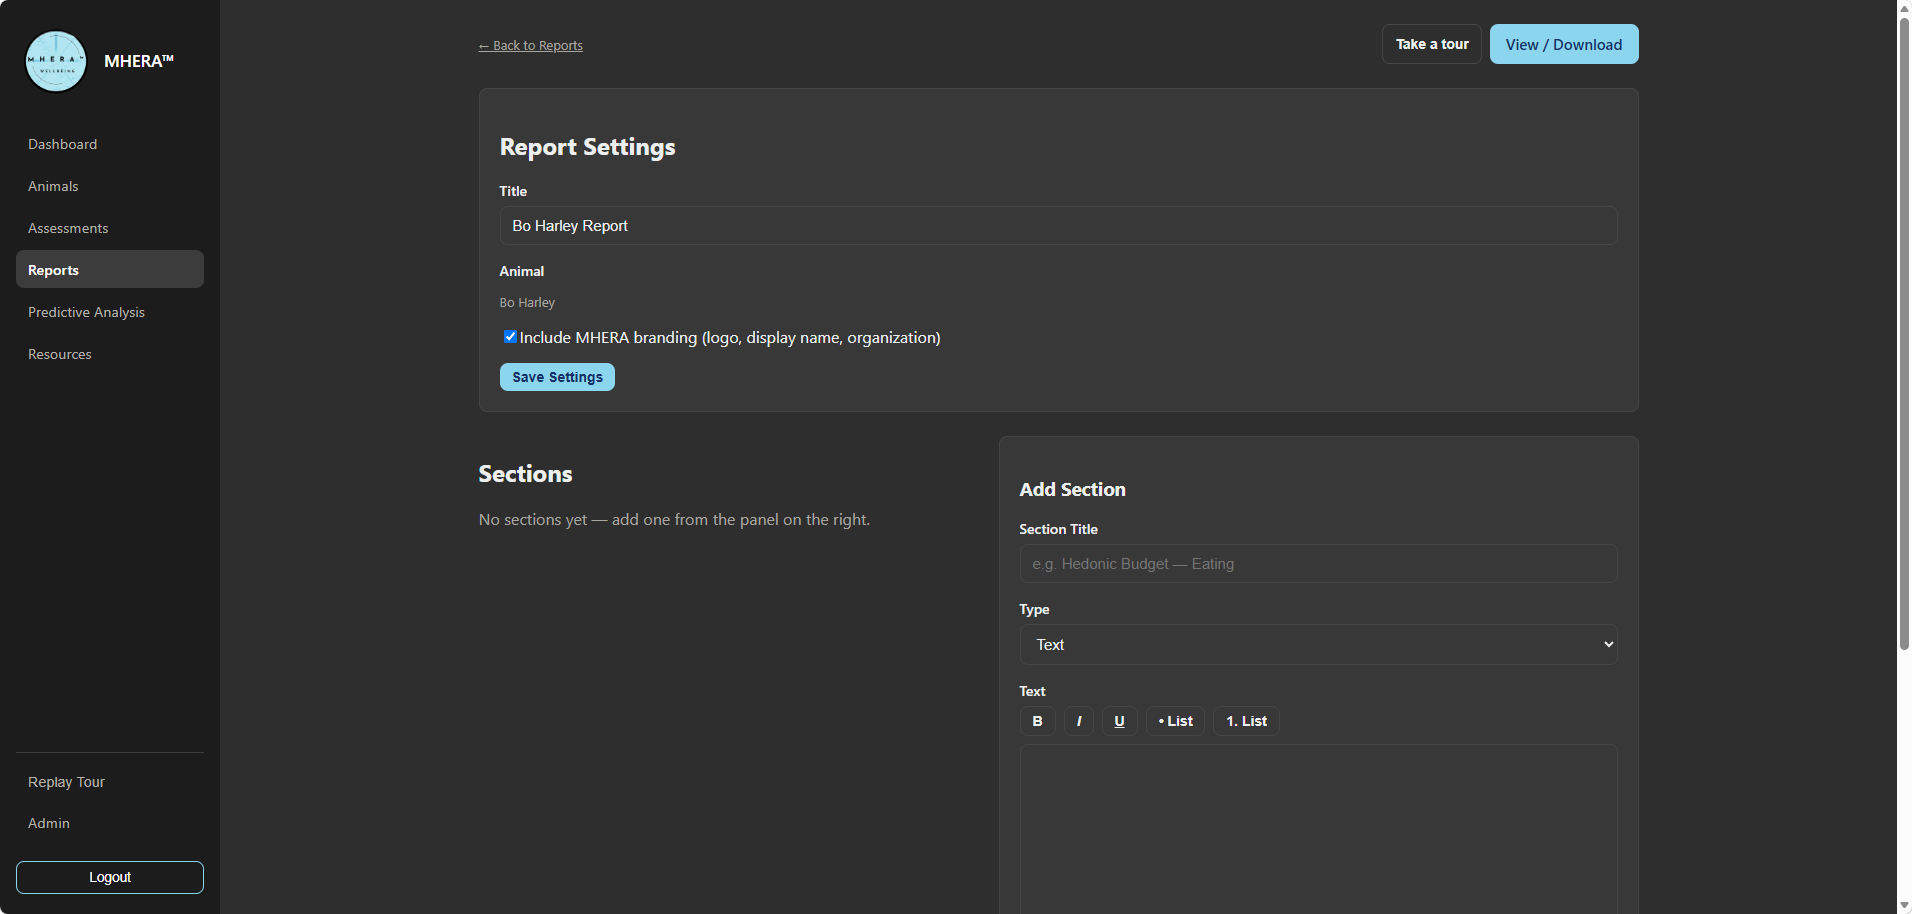Click the Take a tour button
The height and width of the screenshot is (914, 1912).
(1432, 44)
